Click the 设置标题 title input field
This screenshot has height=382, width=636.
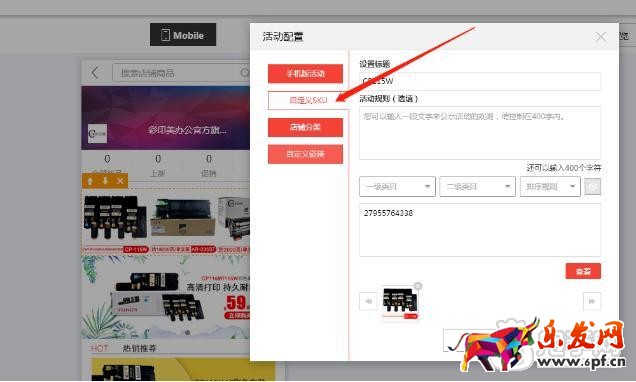480,81
